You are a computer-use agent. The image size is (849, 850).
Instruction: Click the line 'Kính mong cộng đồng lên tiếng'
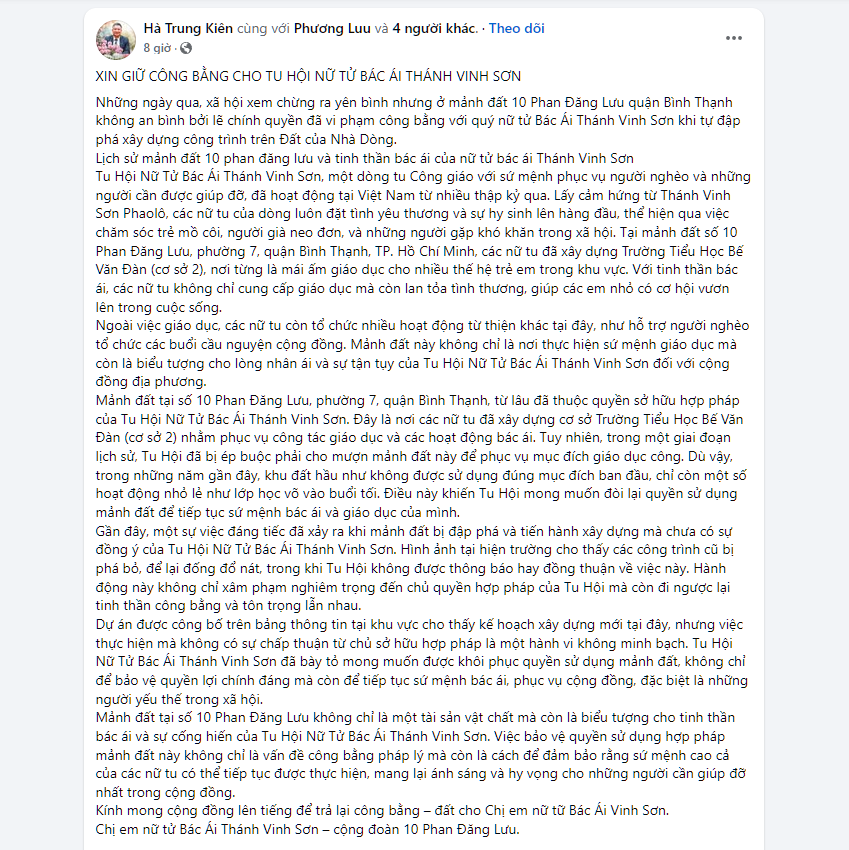[382, 811]
